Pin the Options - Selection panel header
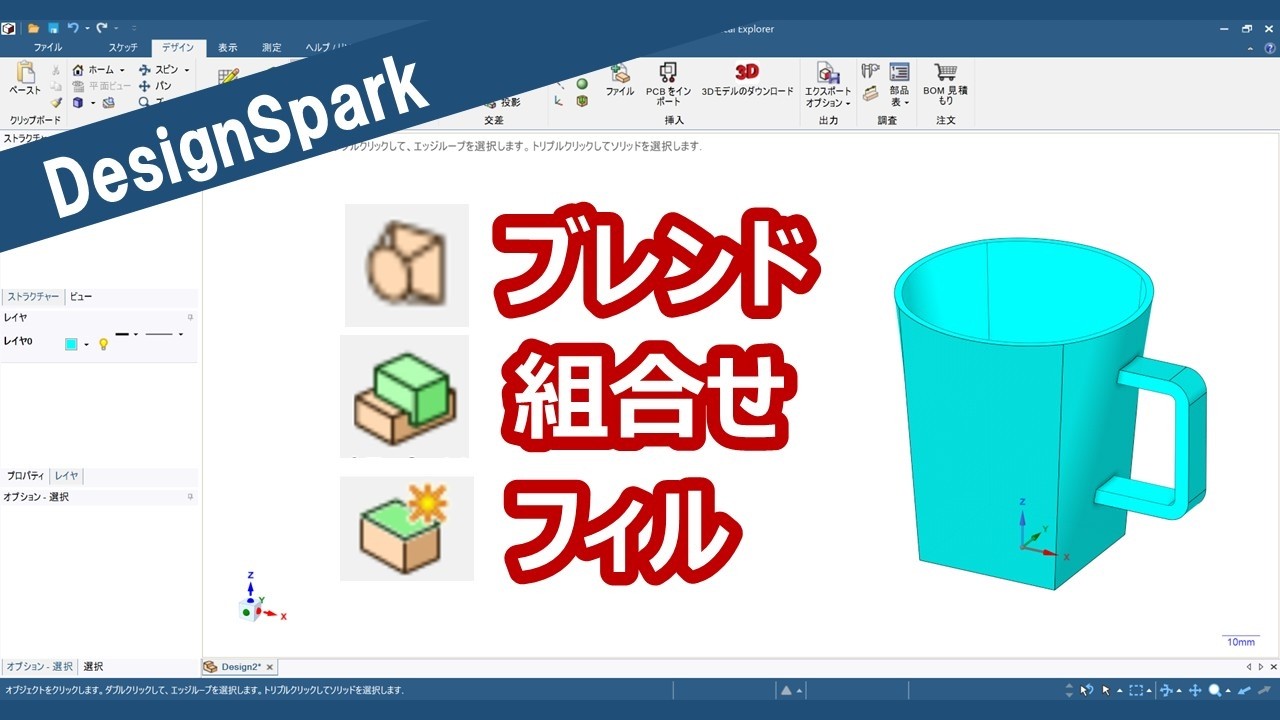 191,497
